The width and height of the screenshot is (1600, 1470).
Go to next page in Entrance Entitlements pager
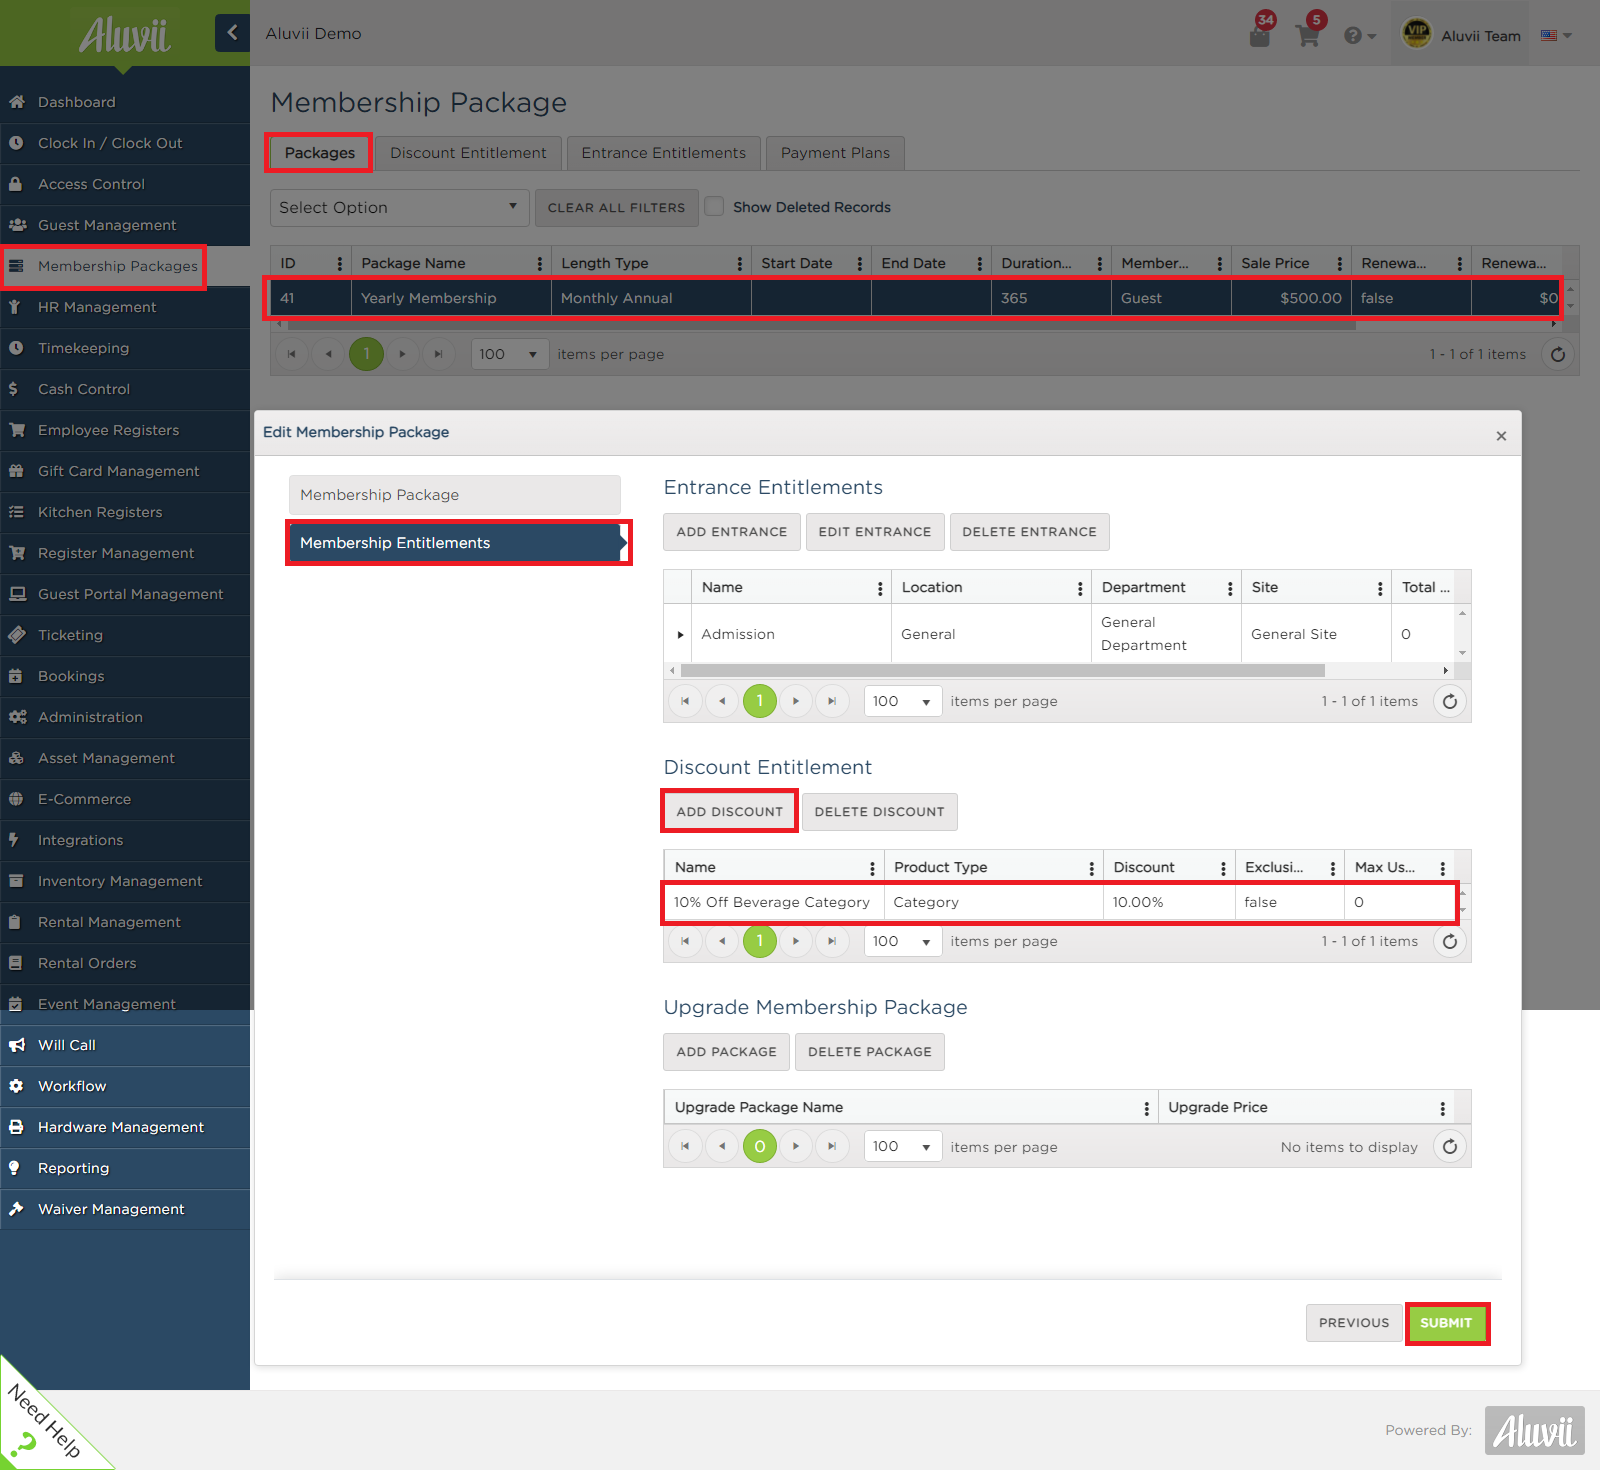click(796, 701)
